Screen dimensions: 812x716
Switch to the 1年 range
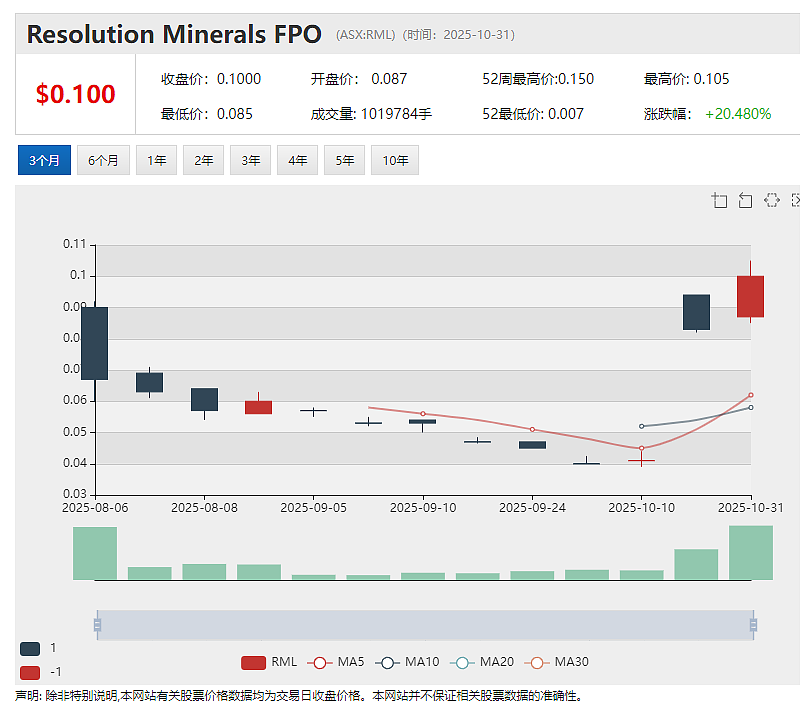(156, 160)
